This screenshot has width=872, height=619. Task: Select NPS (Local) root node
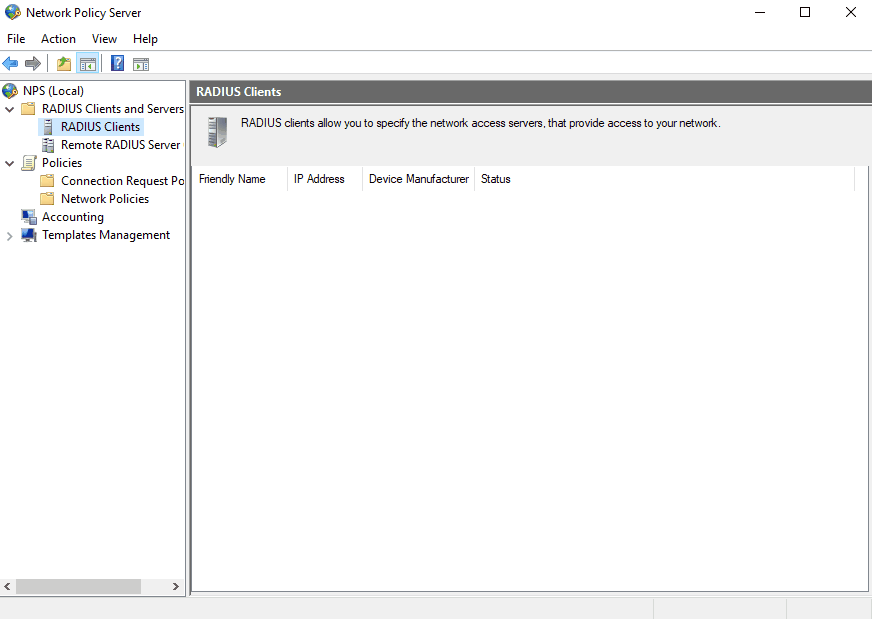(x=53, y=91)
